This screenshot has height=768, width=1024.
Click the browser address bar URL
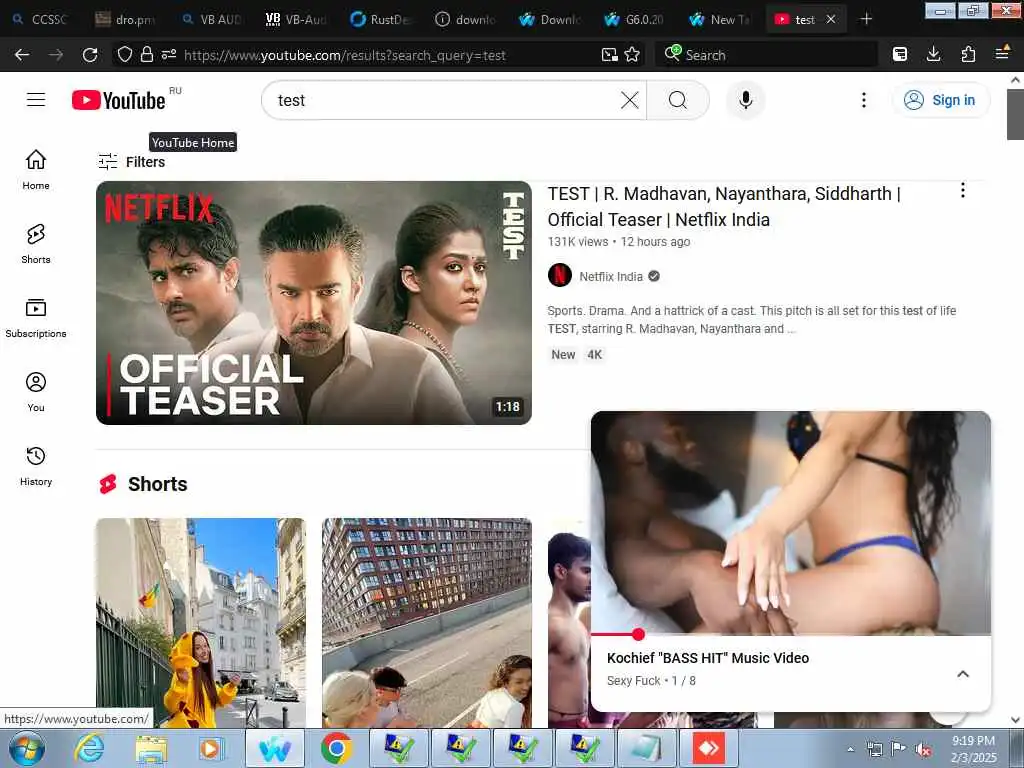pos(344,56)
